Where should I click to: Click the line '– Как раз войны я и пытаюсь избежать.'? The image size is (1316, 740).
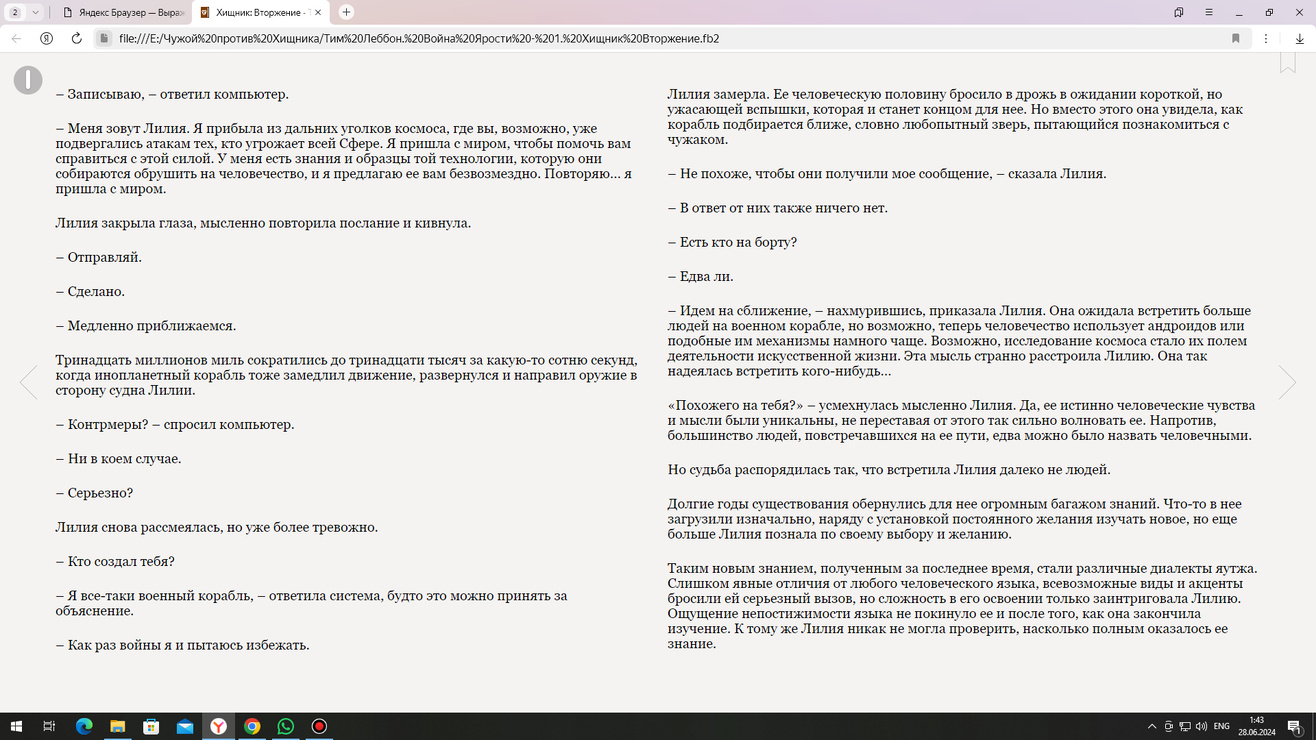pyautogui.click(x=183, y=645)
